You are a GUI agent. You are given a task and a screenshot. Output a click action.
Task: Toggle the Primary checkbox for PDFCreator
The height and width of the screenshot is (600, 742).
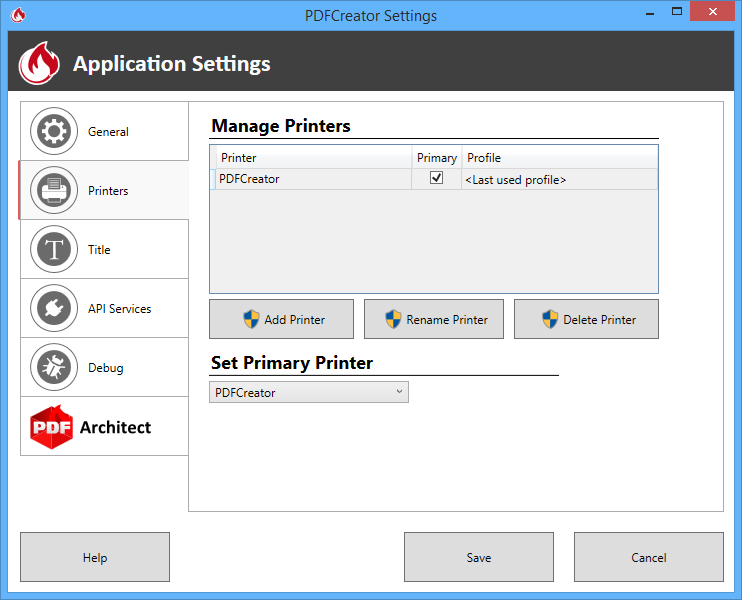click(436, 179)
